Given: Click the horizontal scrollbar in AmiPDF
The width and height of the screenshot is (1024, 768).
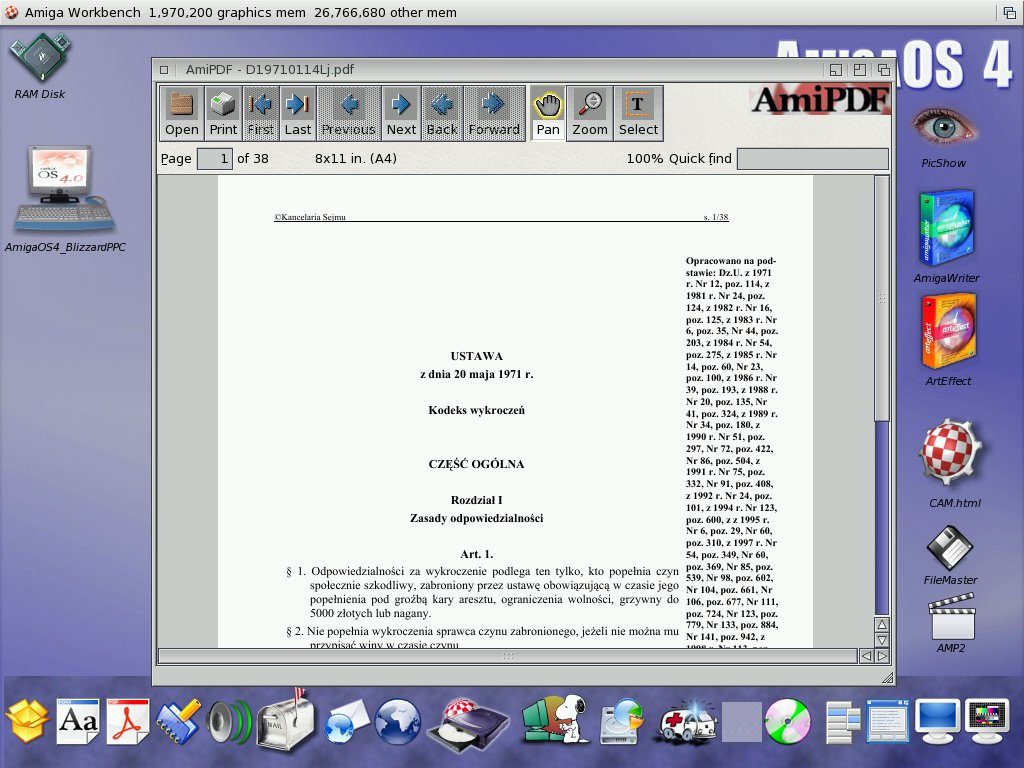Looking at the screenshot, I should click(507, 656).
